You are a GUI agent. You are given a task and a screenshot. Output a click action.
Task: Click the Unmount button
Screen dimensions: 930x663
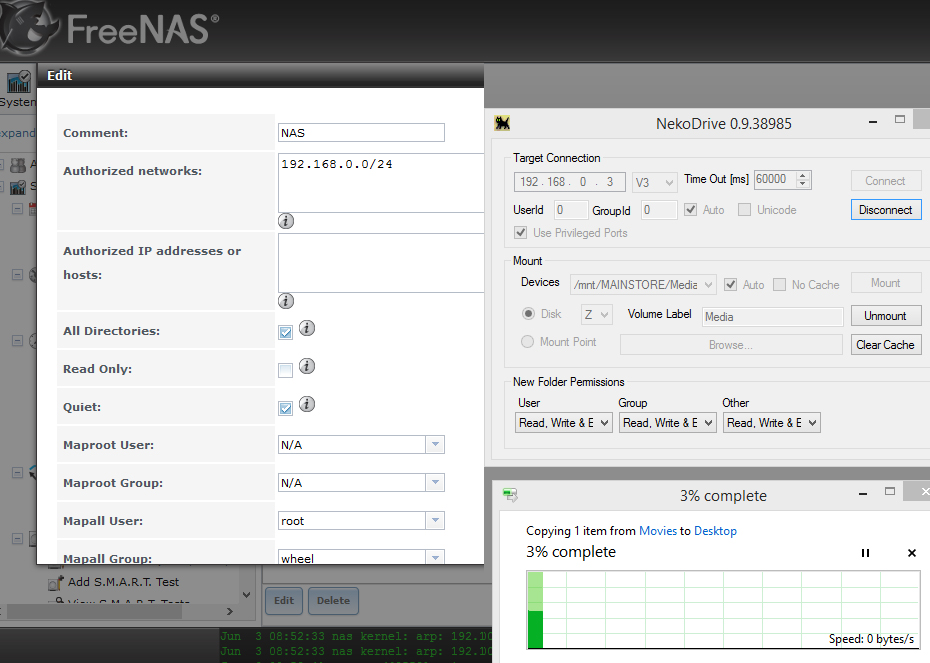pos(885,316)
